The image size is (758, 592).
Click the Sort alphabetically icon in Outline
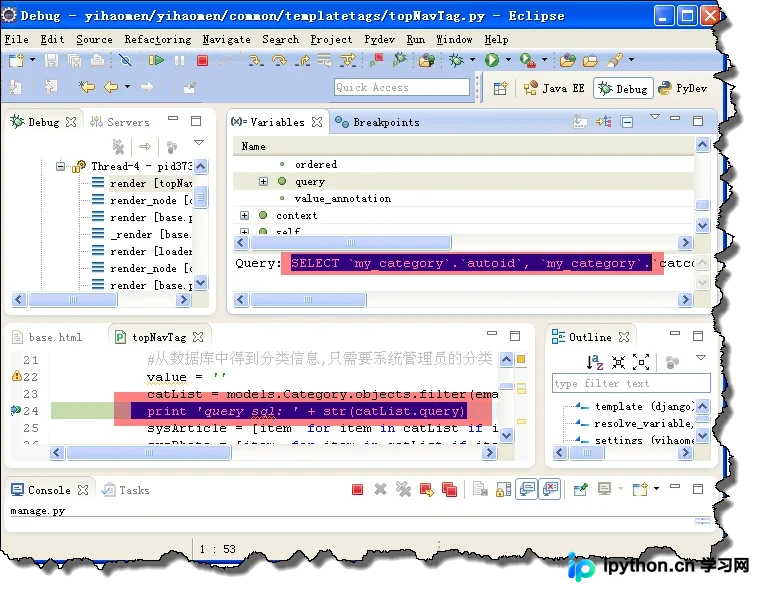(x=595, y=361)
